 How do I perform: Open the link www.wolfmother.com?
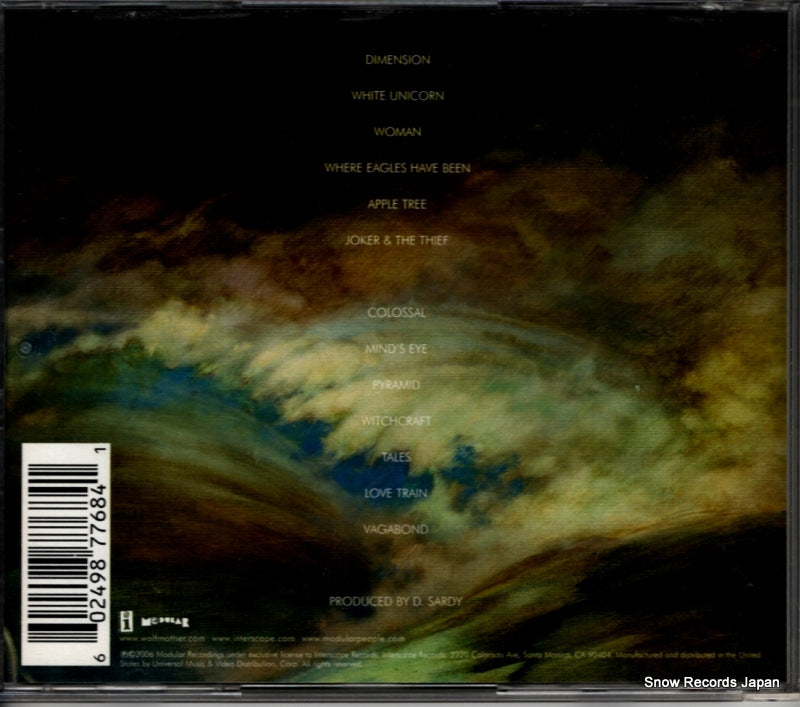[160, 636]
